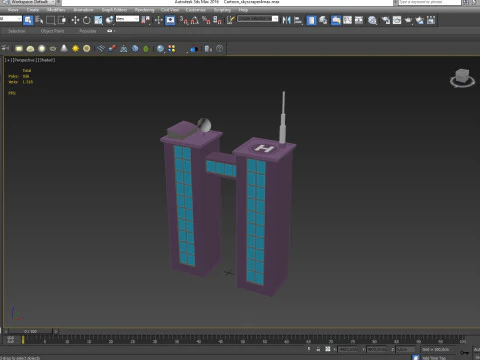Click the yellow box primitive icon
This screenshot has height=360, width=480.
19,49
